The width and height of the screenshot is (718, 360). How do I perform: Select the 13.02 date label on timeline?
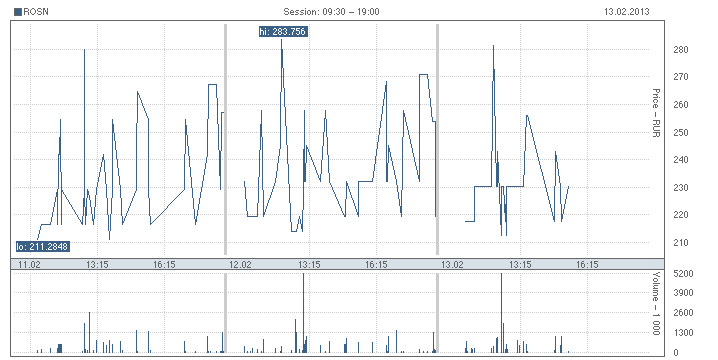[452, 265]
